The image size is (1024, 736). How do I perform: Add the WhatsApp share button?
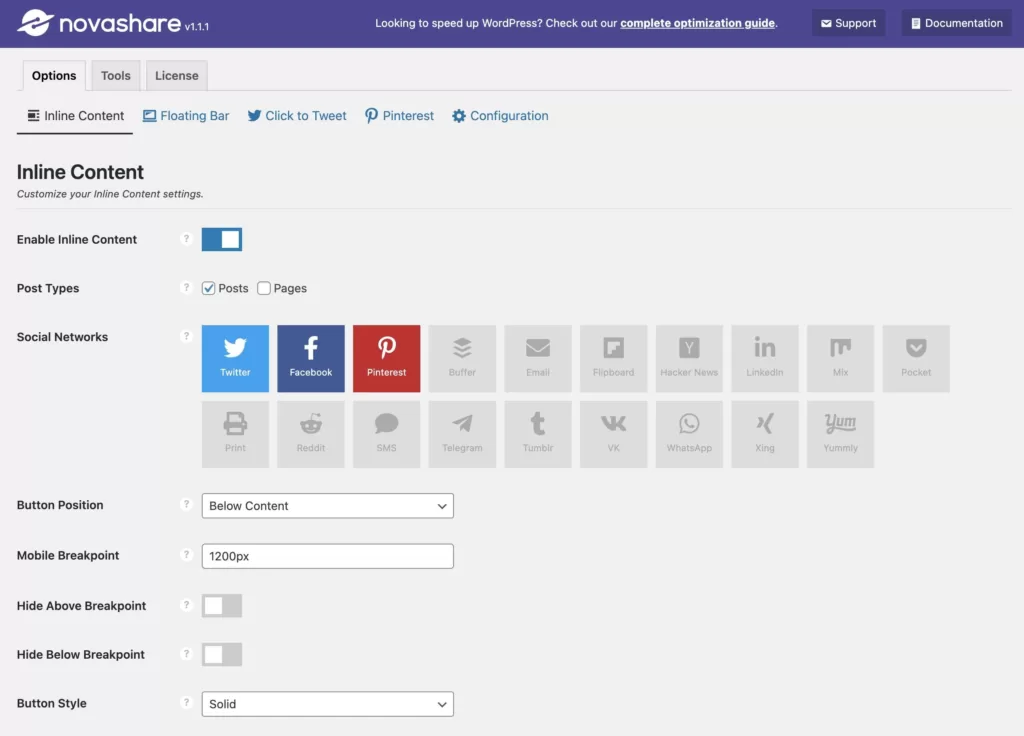click(689, 434)
